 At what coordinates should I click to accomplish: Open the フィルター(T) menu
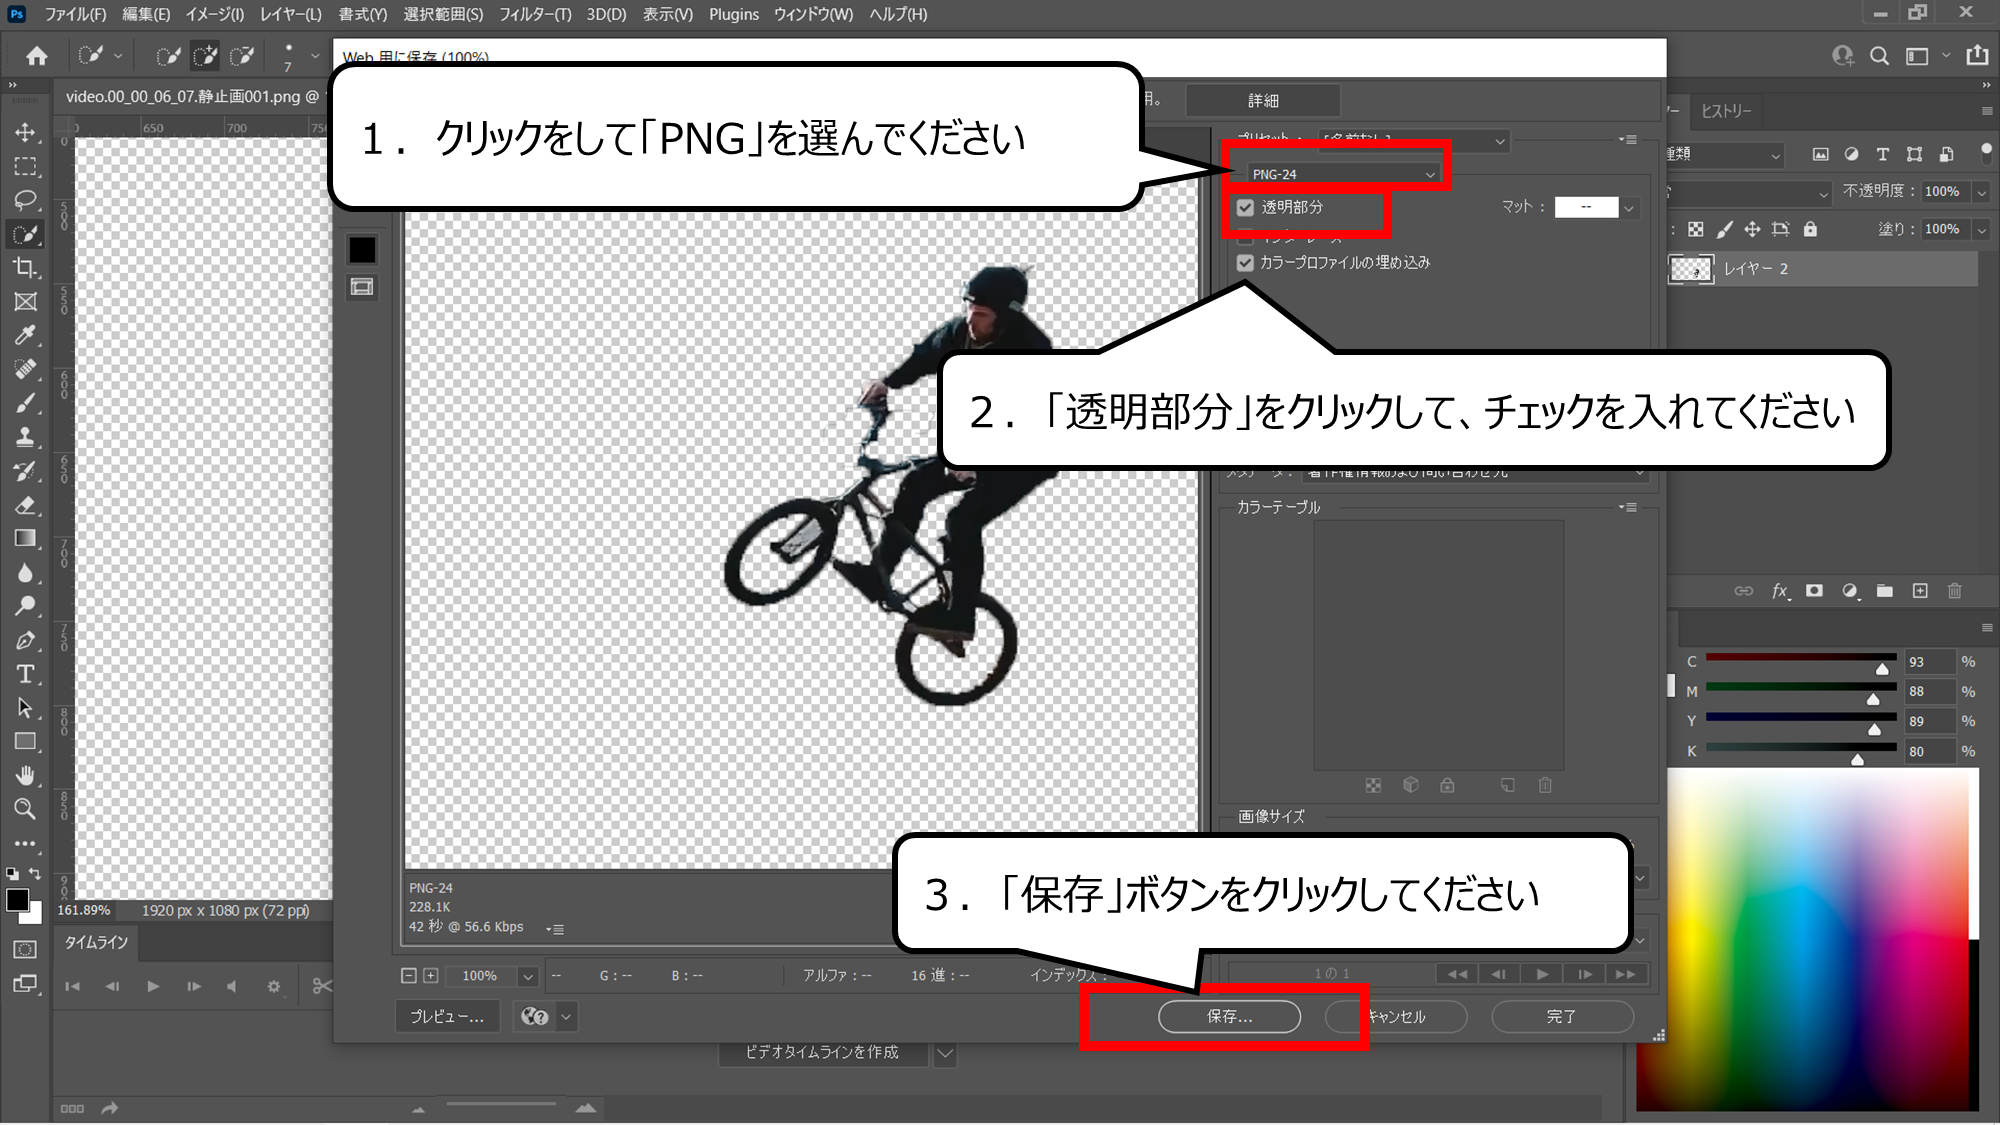pyautogui.click(x=535, y=14)
